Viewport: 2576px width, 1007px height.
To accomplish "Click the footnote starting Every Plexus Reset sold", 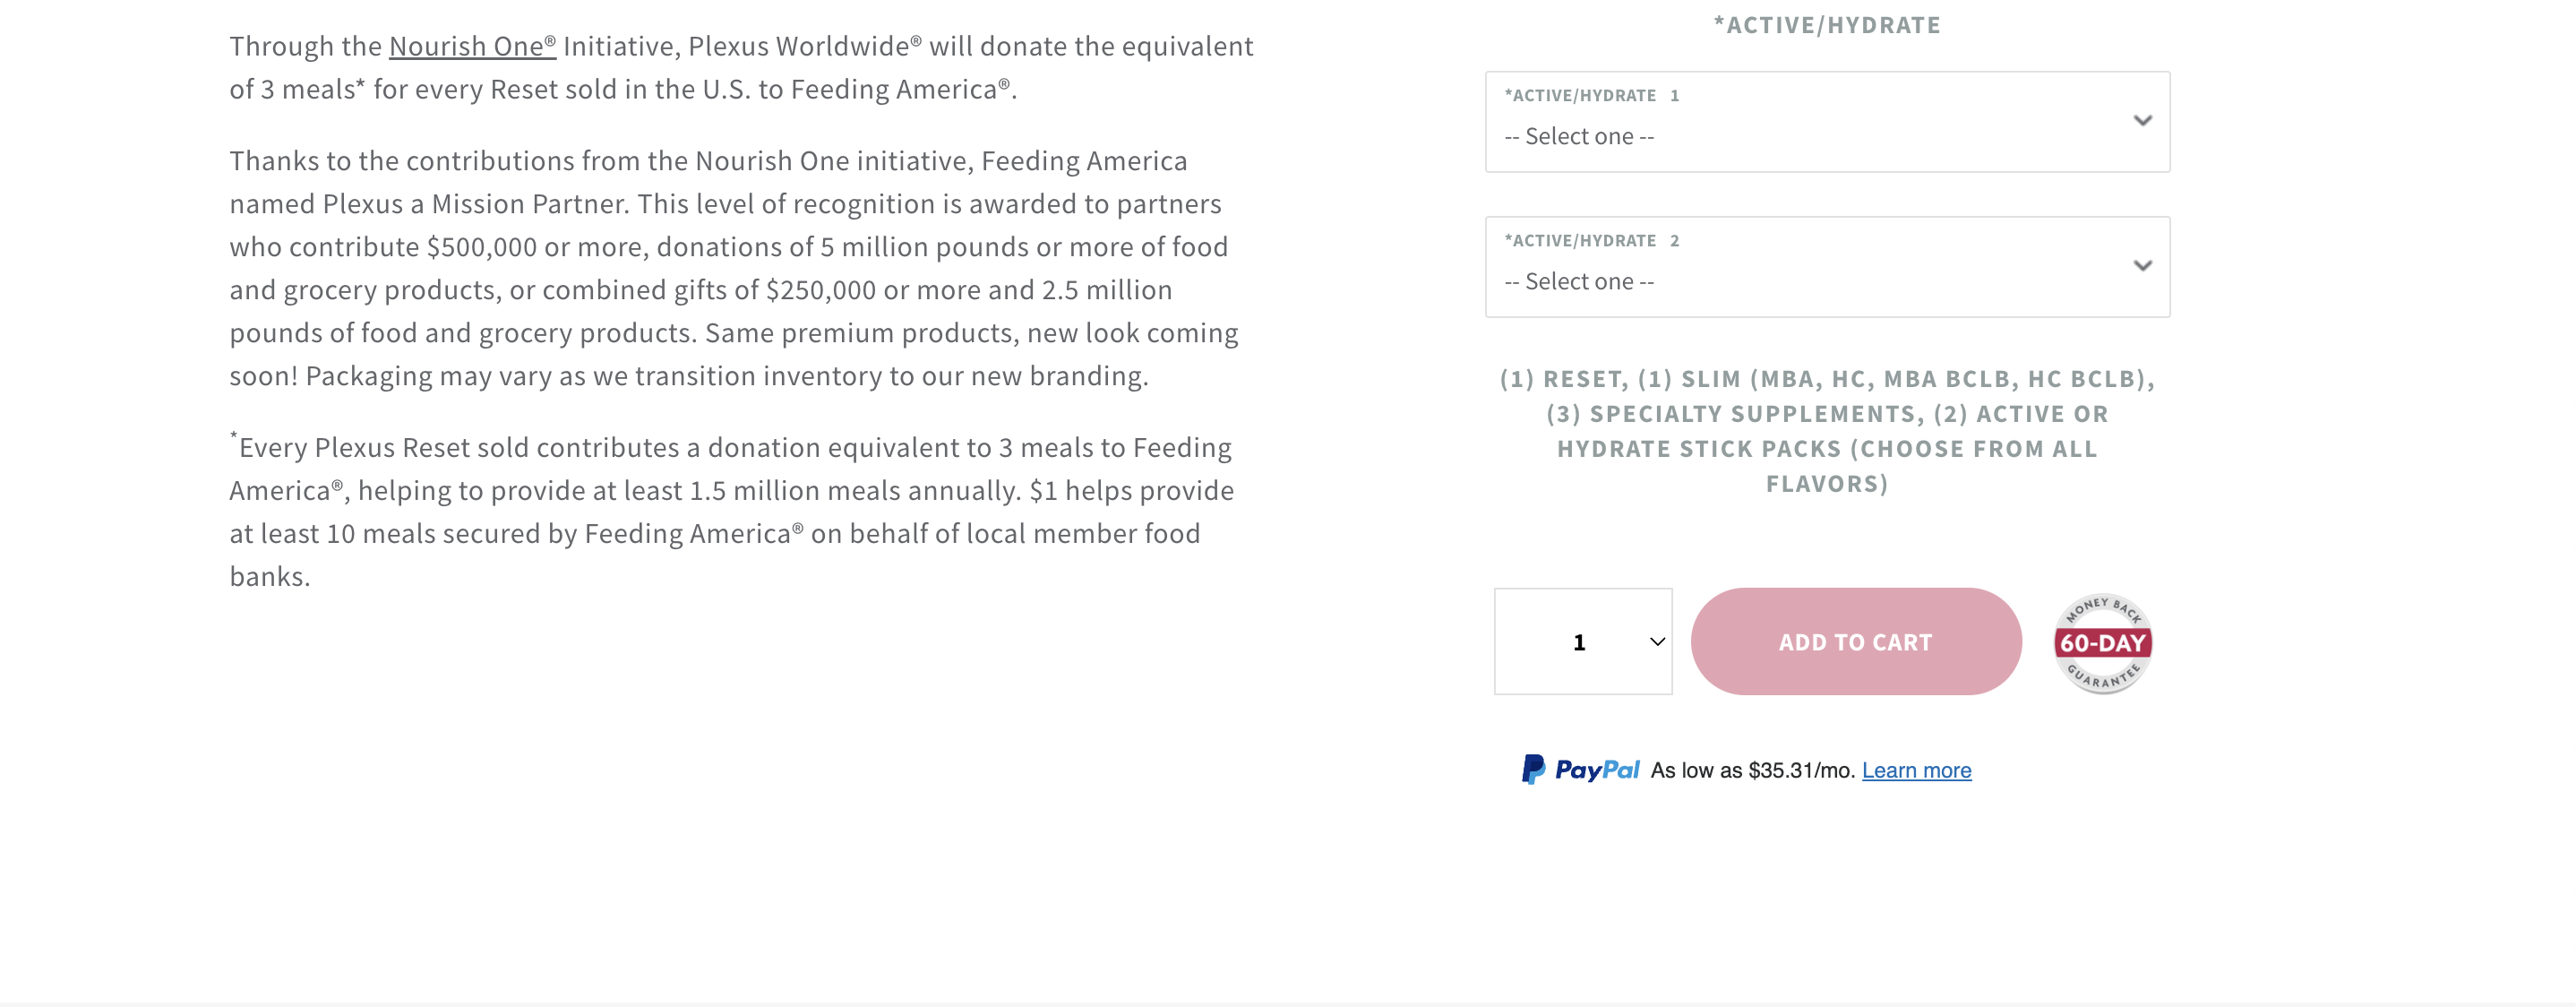I will pyautogui.click(x=732, y=511).
